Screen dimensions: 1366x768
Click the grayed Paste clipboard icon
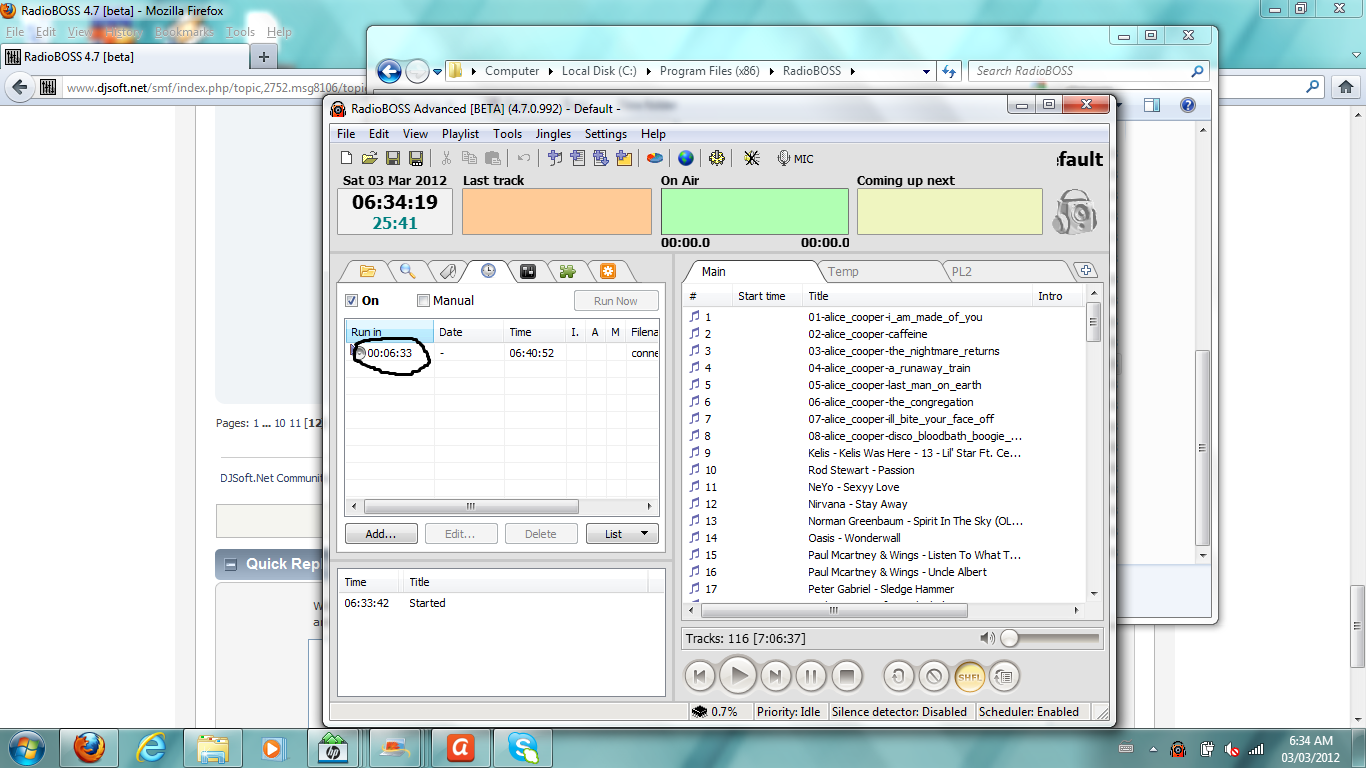click(x=493, y=158)
